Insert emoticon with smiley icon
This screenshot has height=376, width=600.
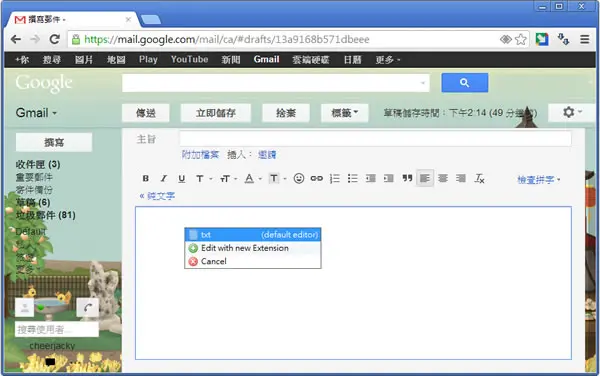coord(299,178)
